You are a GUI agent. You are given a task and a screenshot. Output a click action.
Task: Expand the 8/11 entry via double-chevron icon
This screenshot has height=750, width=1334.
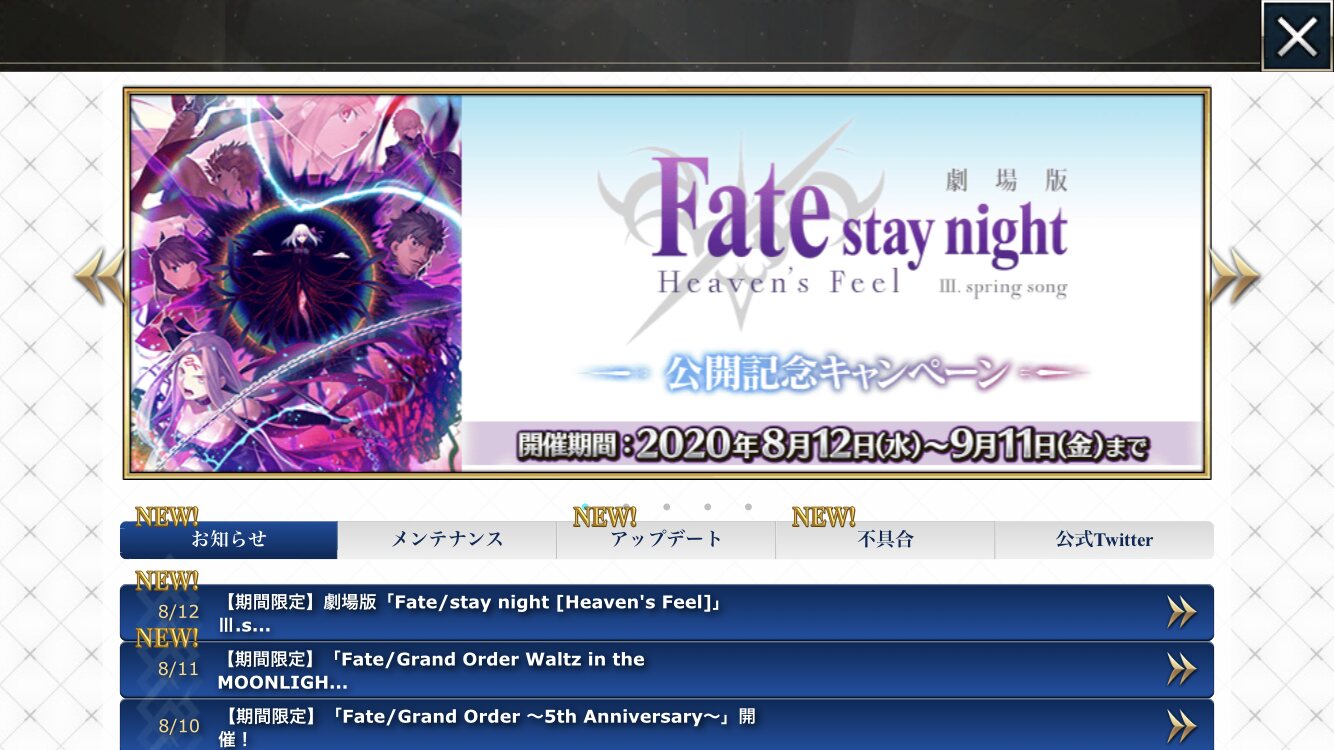[x=1181, y=670]
